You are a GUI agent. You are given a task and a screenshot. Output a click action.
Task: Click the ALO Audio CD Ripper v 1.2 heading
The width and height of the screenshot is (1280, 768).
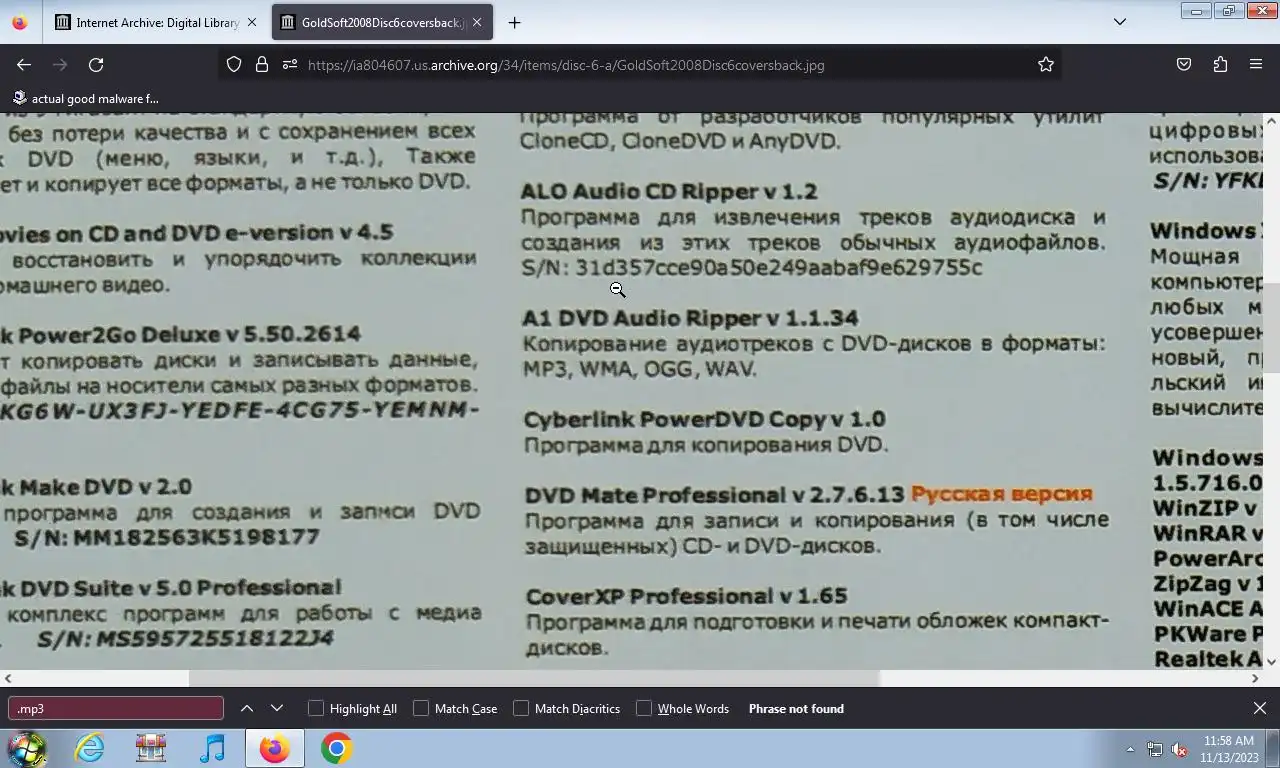[668, 192]
